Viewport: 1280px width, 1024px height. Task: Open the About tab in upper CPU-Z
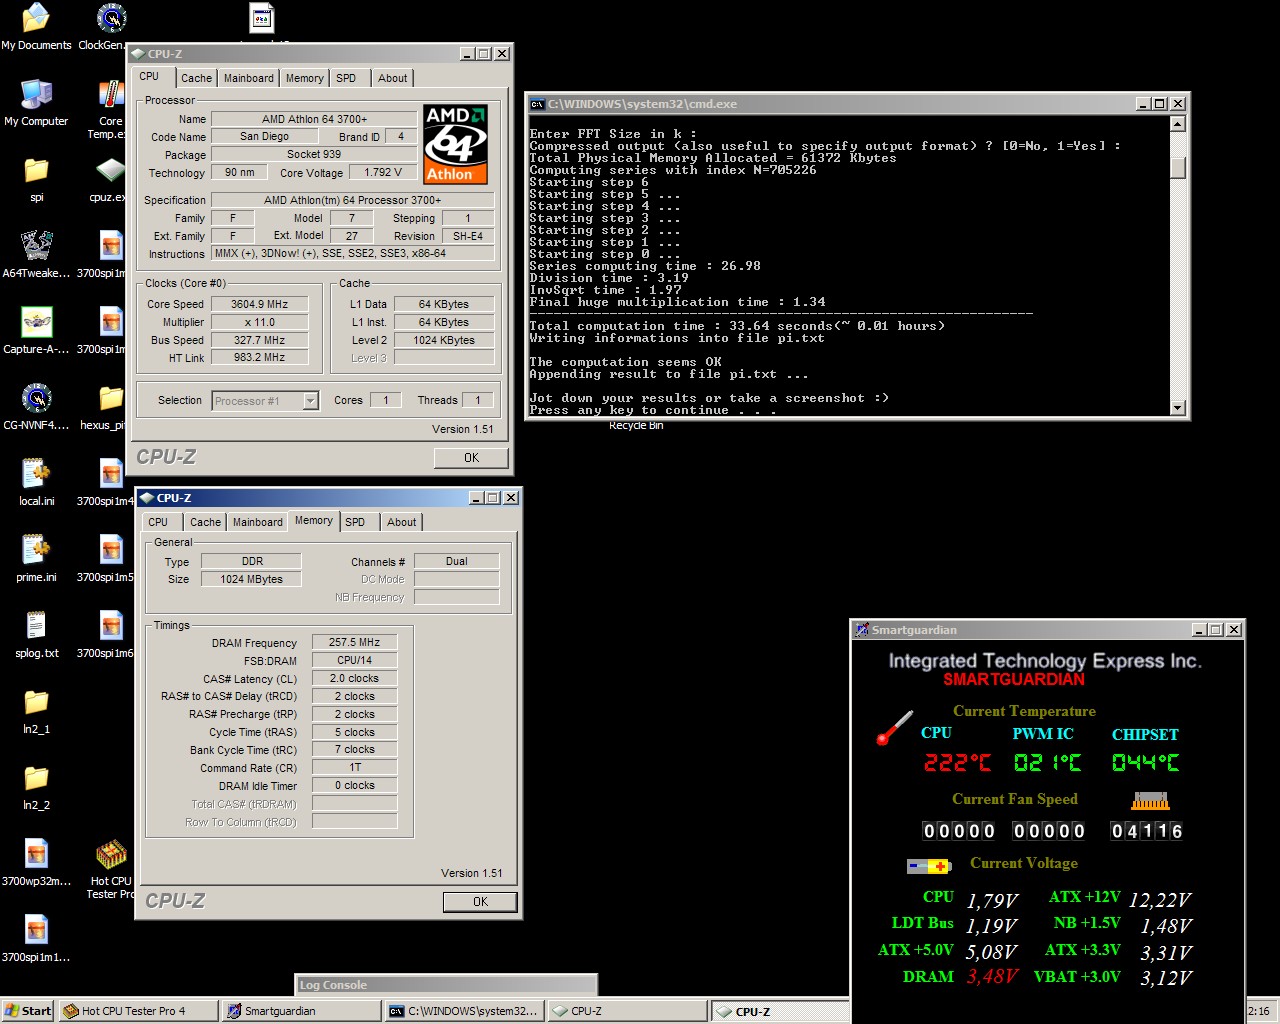[392, 78]
